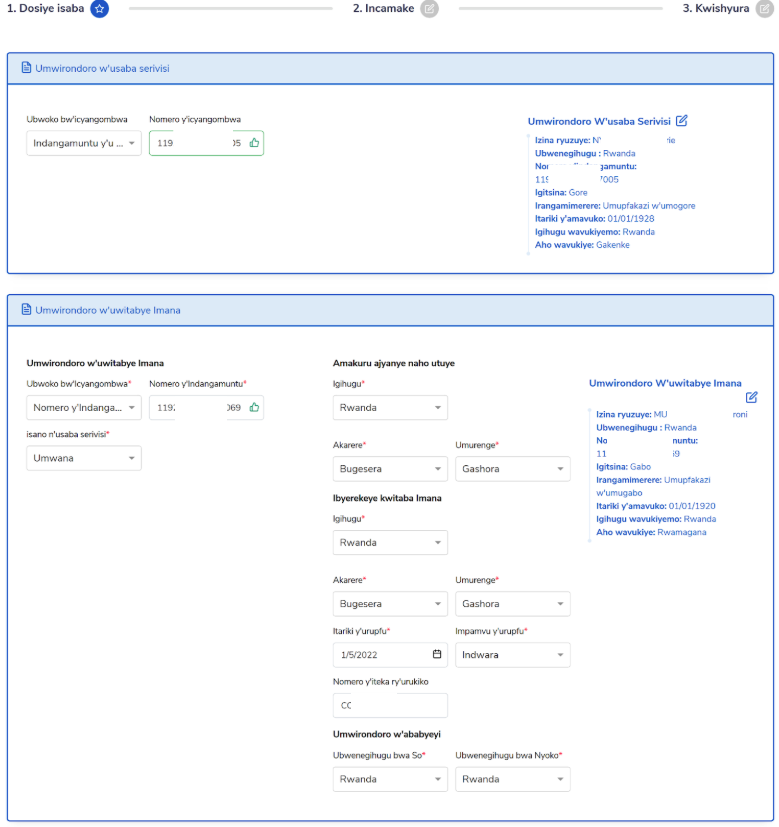
Task: Click Aho wavukiye: Gakenke text
Action: click(582, 245)
